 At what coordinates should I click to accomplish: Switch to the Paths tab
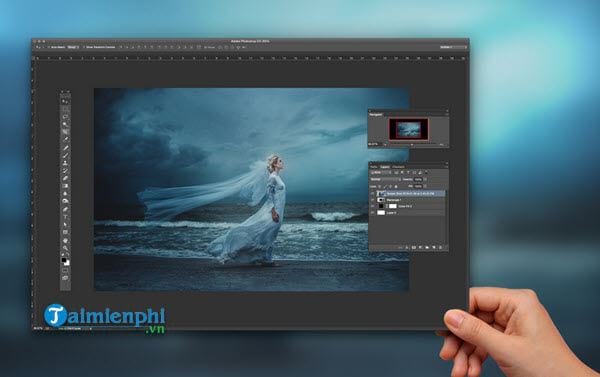374,167
